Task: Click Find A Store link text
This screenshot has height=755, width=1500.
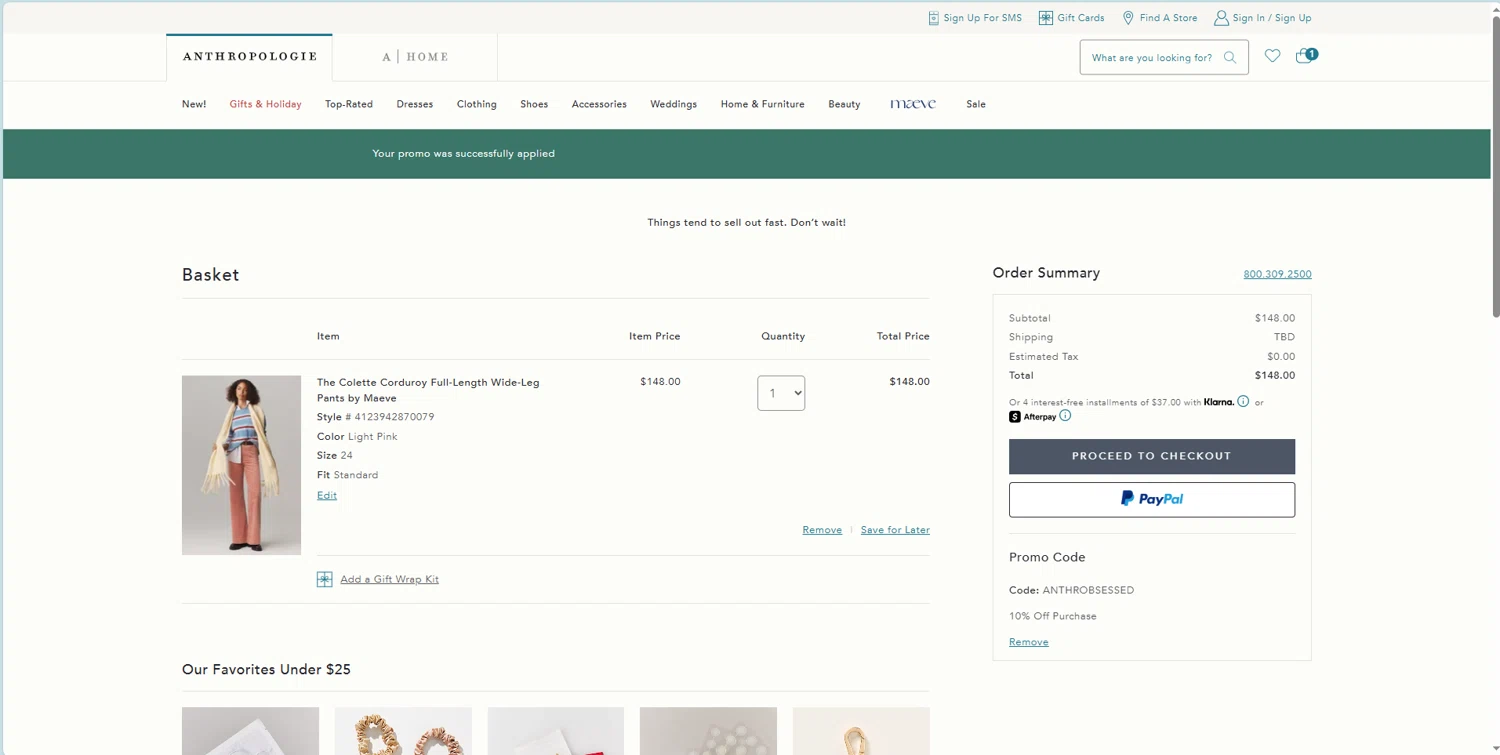Action: click(x=1168, y=18)
